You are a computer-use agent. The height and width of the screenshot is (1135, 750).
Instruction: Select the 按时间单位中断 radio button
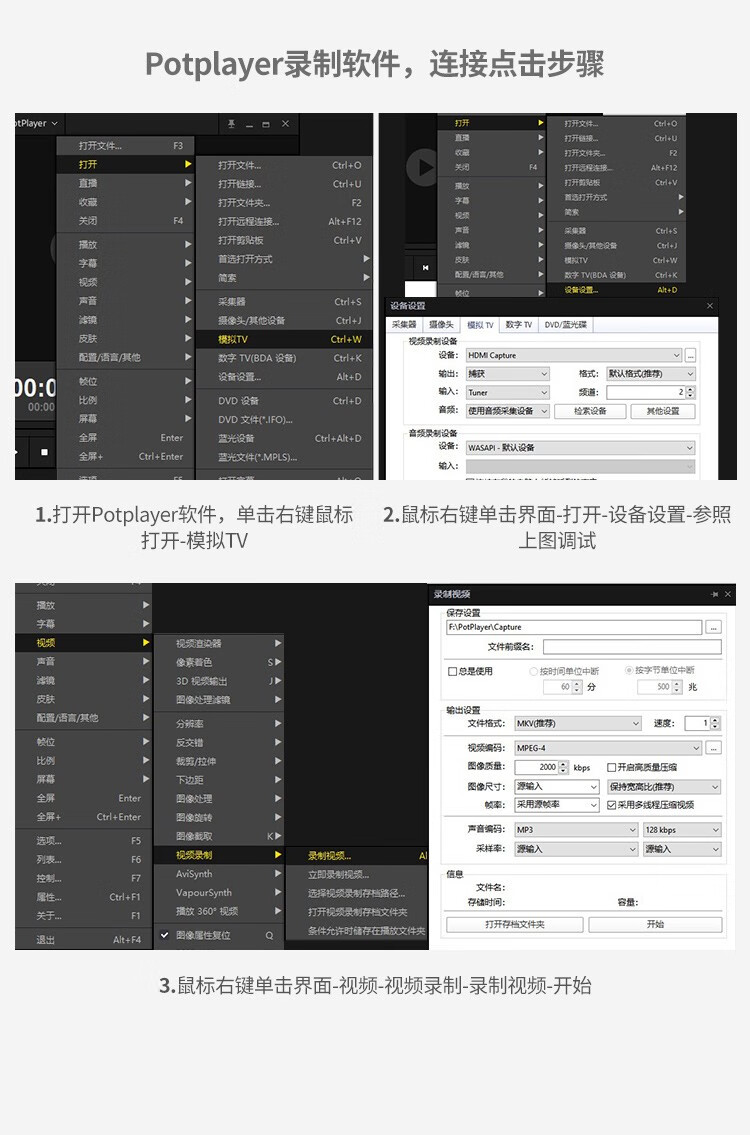pos(534,671)
